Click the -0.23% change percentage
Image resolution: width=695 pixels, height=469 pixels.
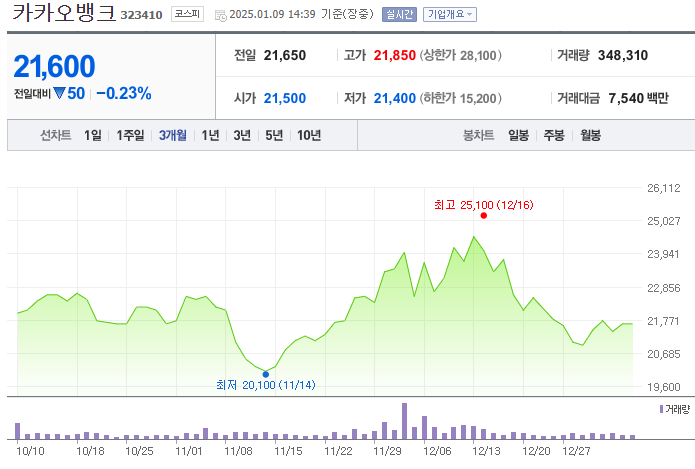coord(124,93)
